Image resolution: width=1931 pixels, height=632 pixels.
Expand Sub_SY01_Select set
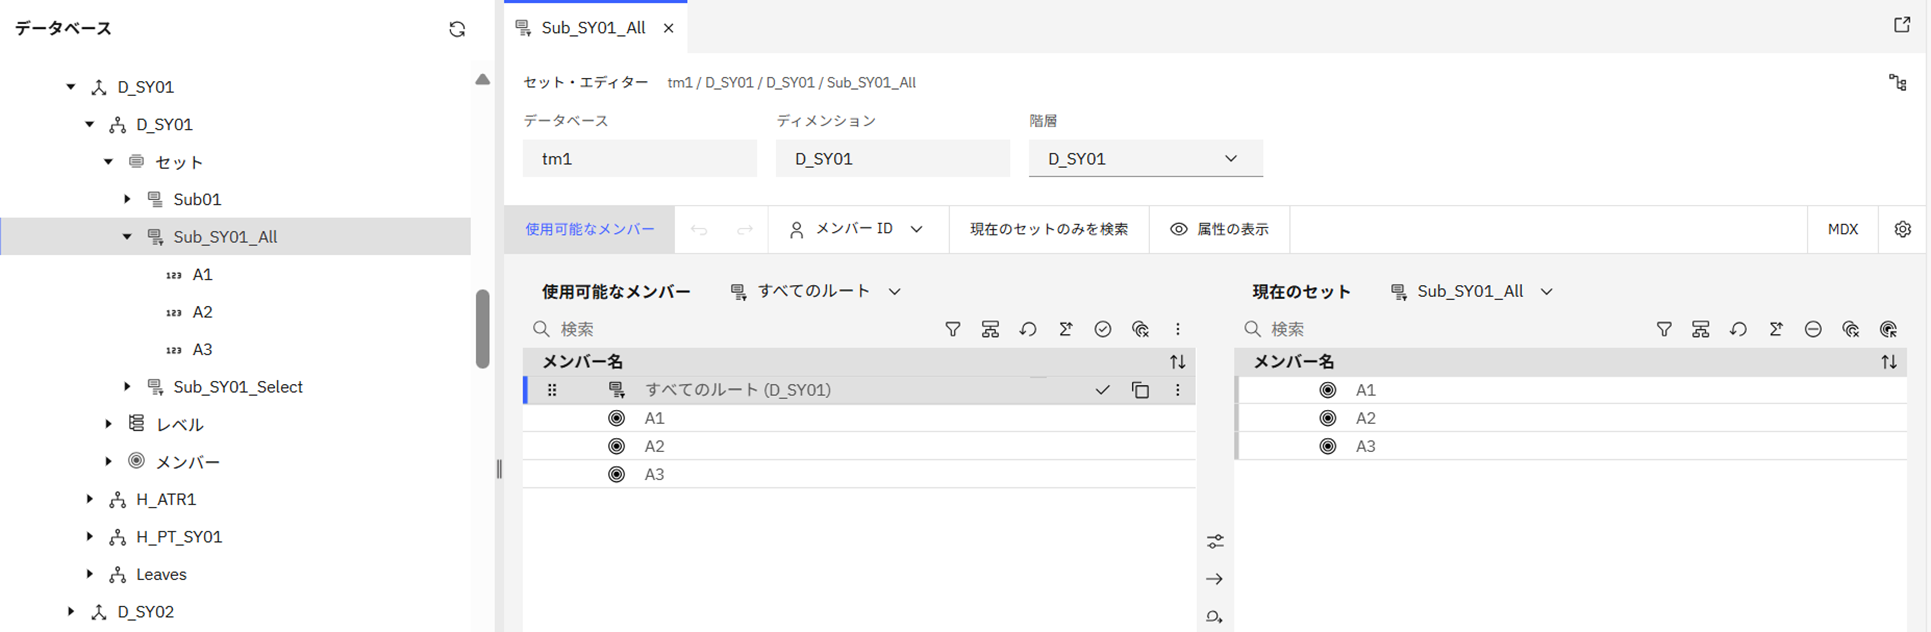coord(127,387)
